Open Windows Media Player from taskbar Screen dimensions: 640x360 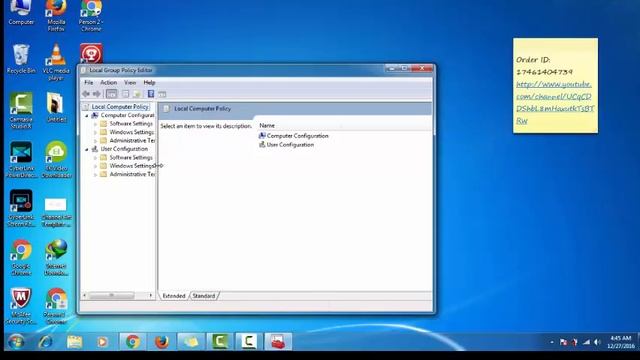[x=102, y=341]
